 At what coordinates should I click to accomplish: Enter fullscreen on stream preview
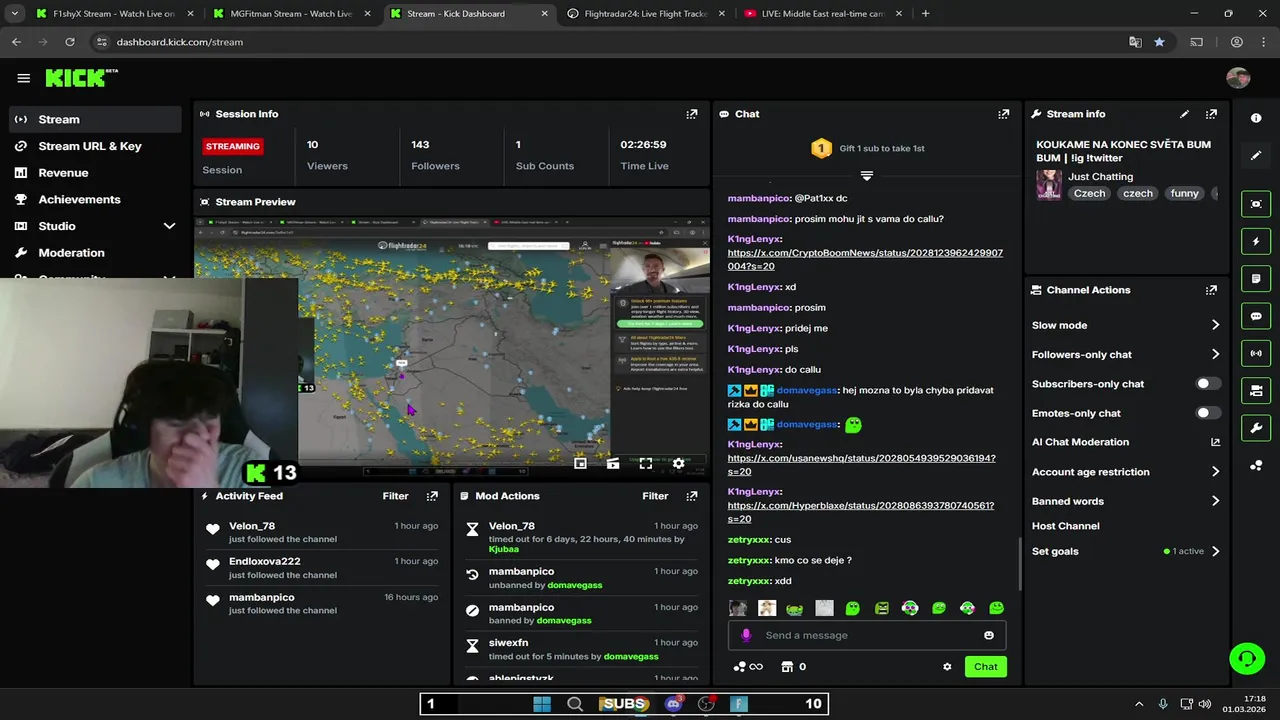(645, 463)
